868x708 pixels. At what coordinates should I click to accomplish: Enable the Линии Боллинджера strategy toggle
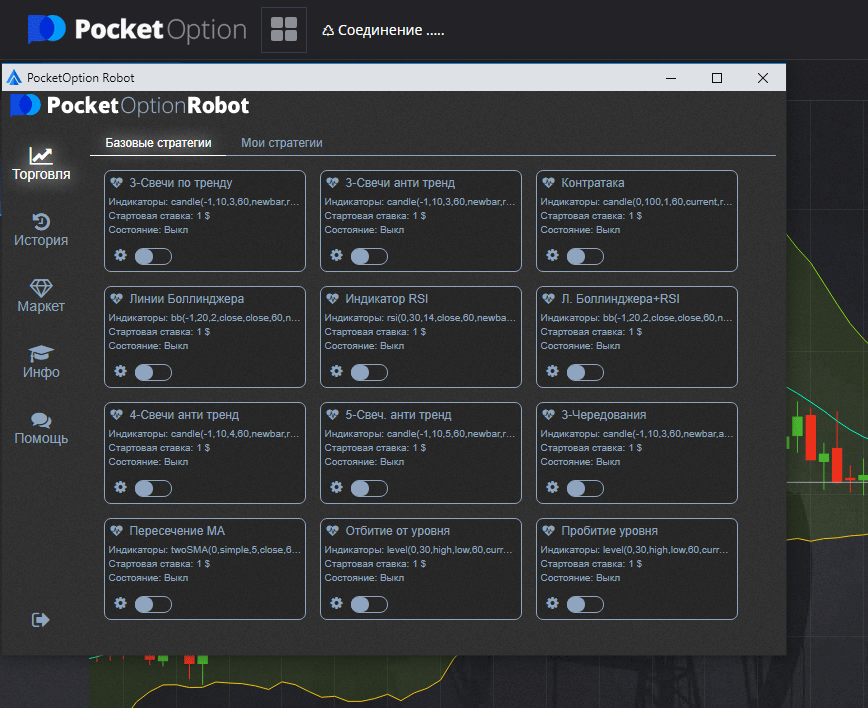pyautogui.click(x=153, y=372)
